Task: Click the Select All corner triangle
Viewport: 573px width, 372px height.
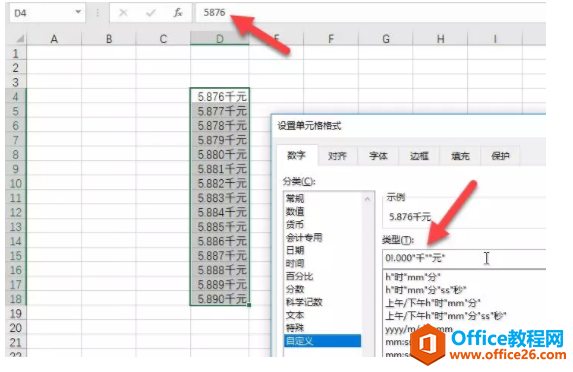Action: [20, 39]
